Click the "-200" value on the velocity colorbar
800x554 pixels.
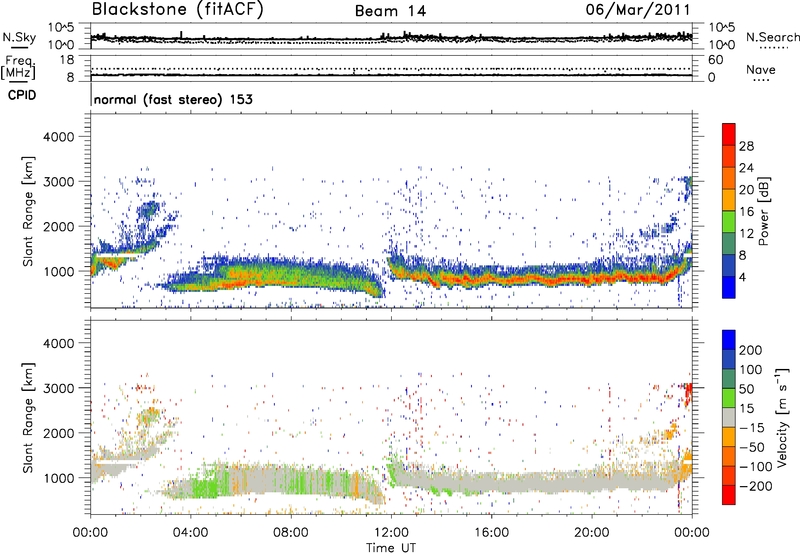756,486
